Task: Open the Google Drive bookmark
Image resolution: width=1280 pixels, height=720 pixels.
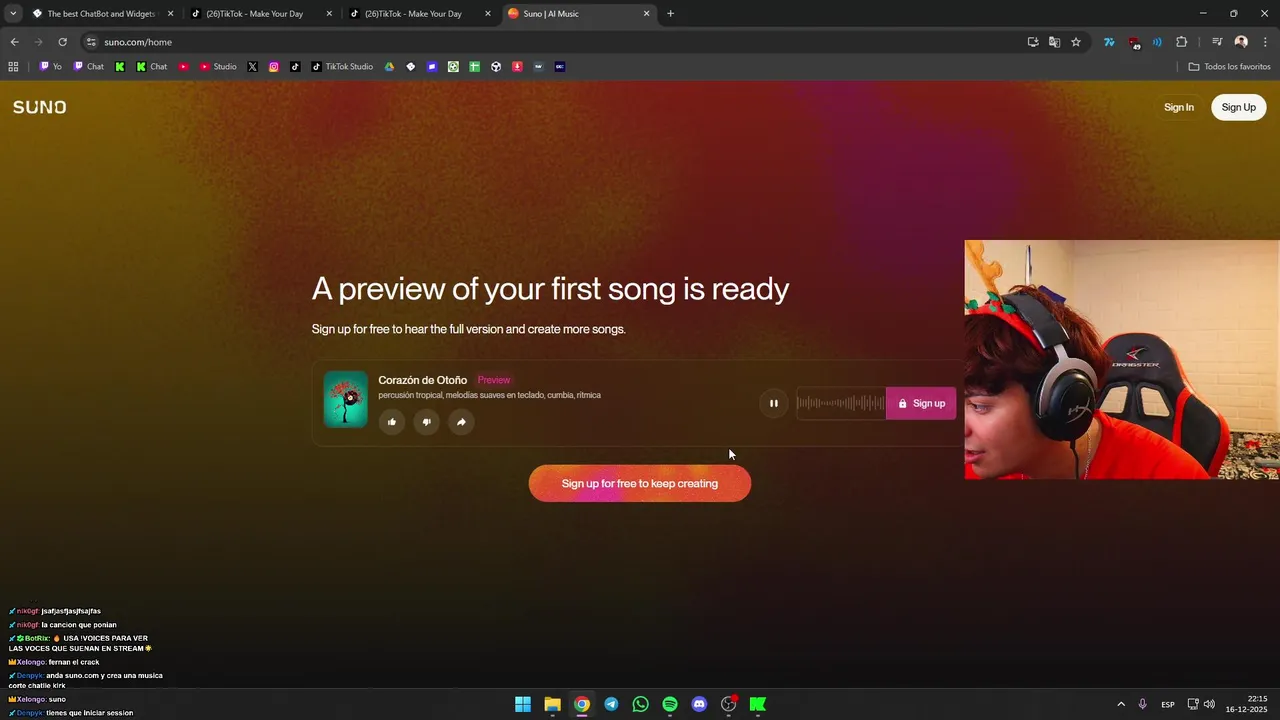Action: coord(389,67)
